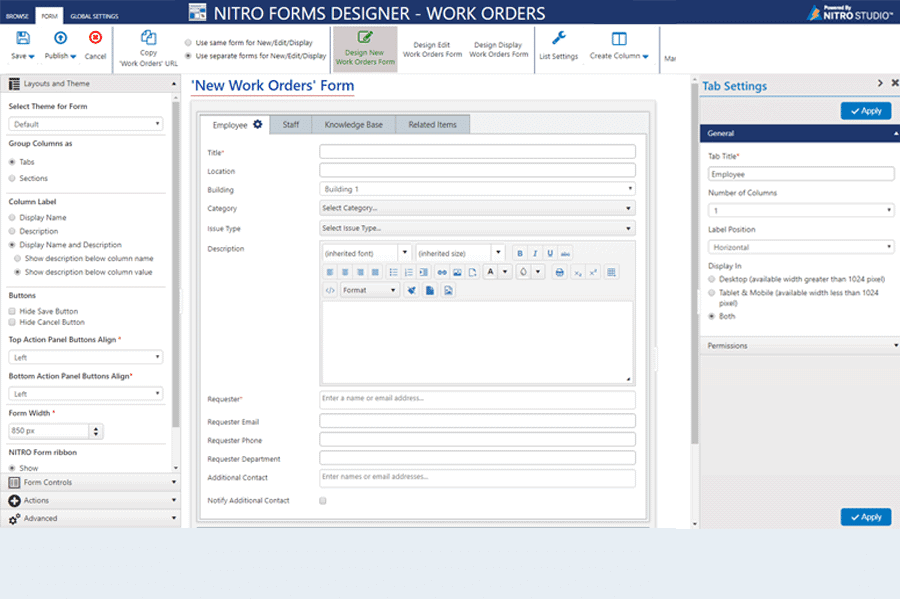Open Employee tab settings gear
The image size is (900, 599).
[258, 124]
